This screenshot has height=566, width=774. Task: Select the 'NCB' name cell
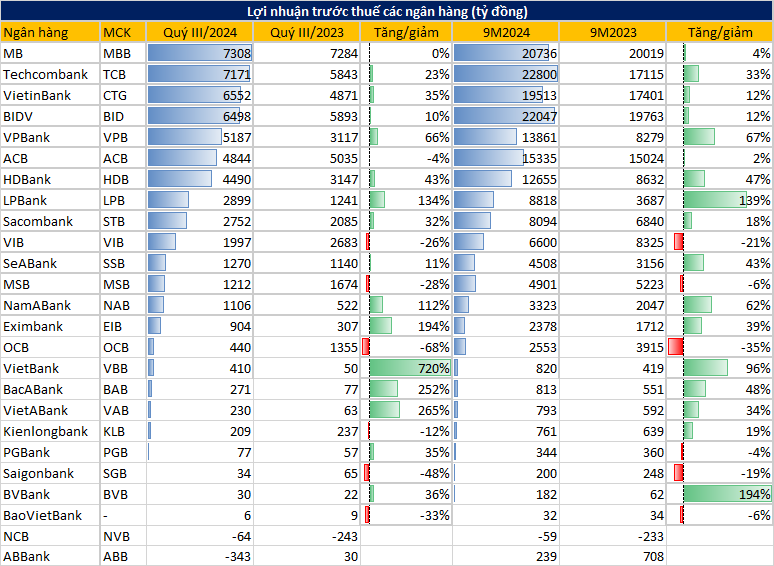click(50, 536)
